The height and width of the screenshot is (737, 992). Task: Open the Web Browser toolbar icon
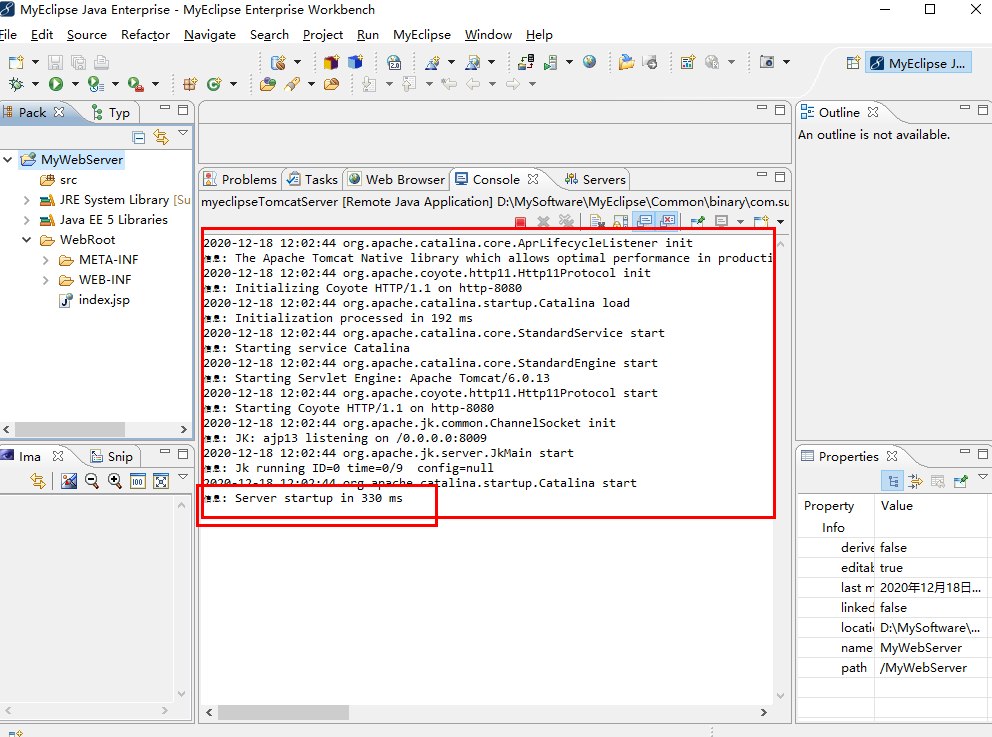[589, 61]
